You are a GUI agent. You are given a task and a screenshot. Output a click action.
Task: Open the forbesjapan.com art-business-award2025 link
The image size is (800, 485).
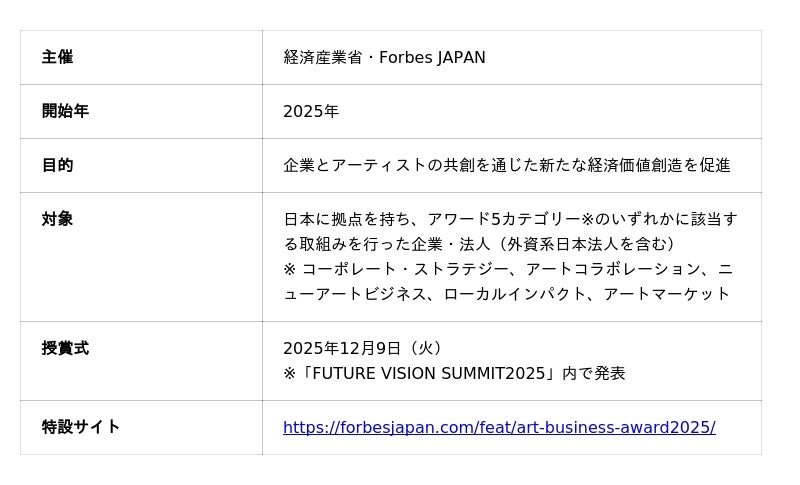pos(499,428)
